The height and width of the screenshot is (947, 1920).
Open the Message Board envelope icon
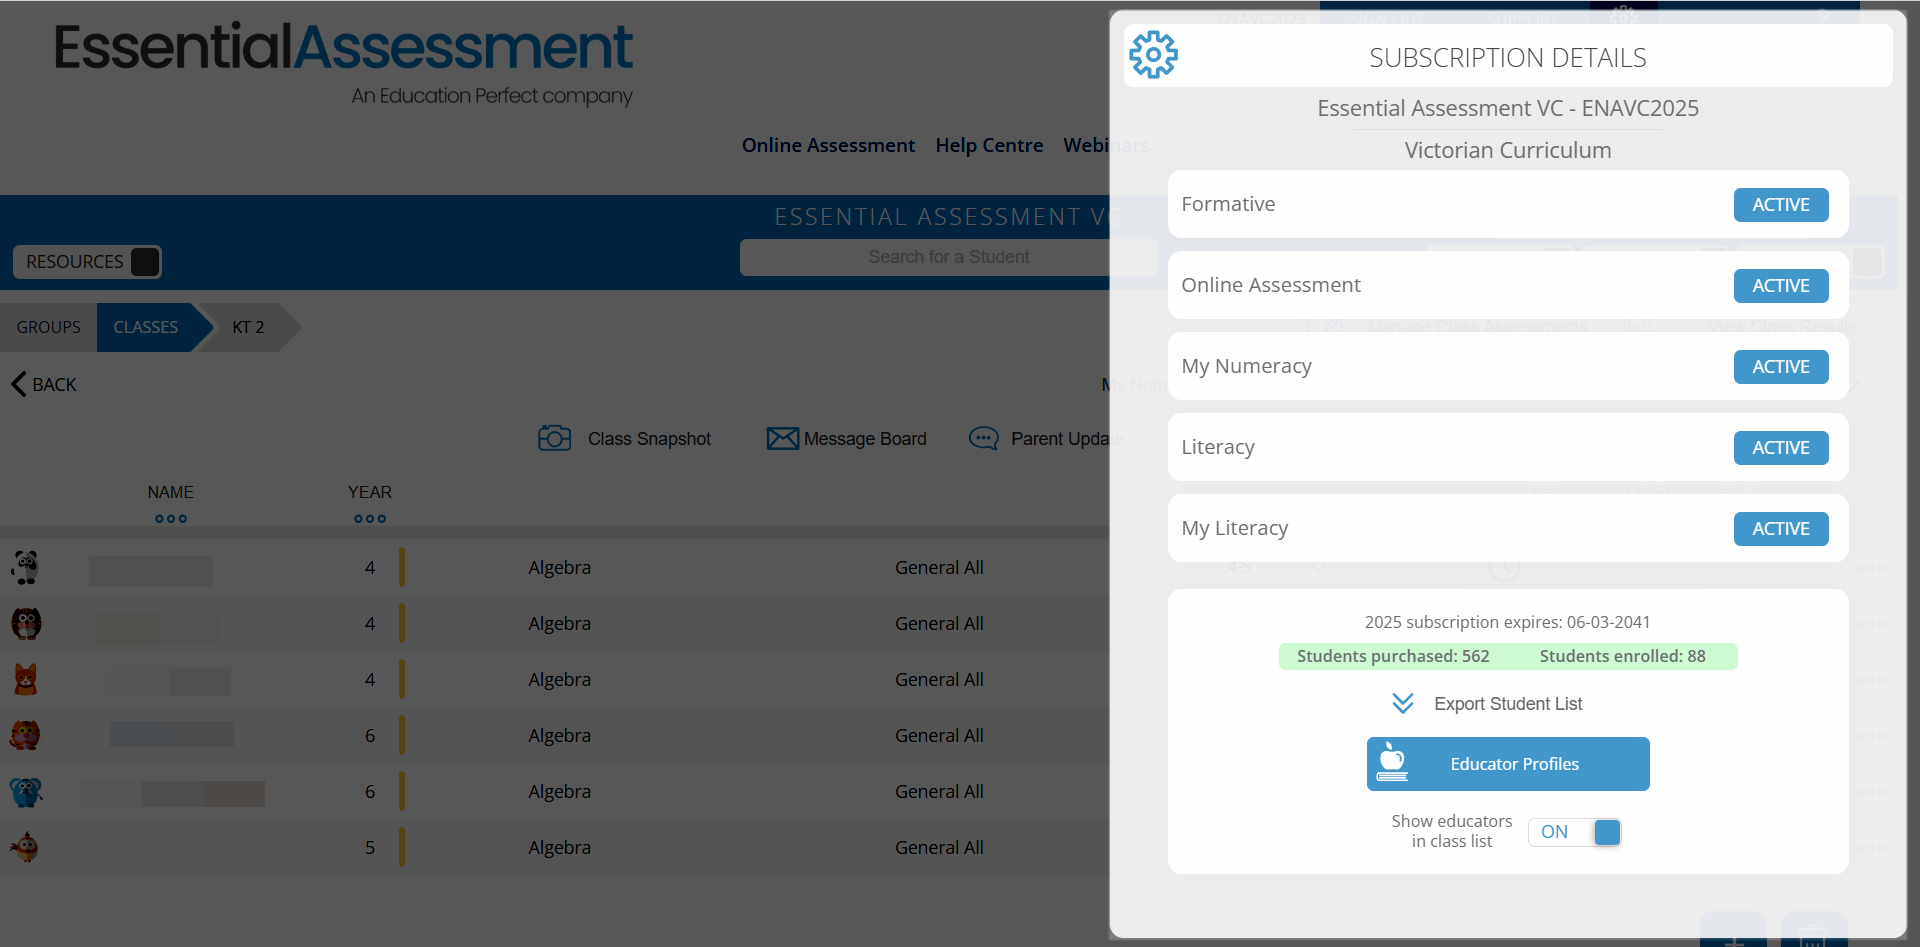point(782,438)
